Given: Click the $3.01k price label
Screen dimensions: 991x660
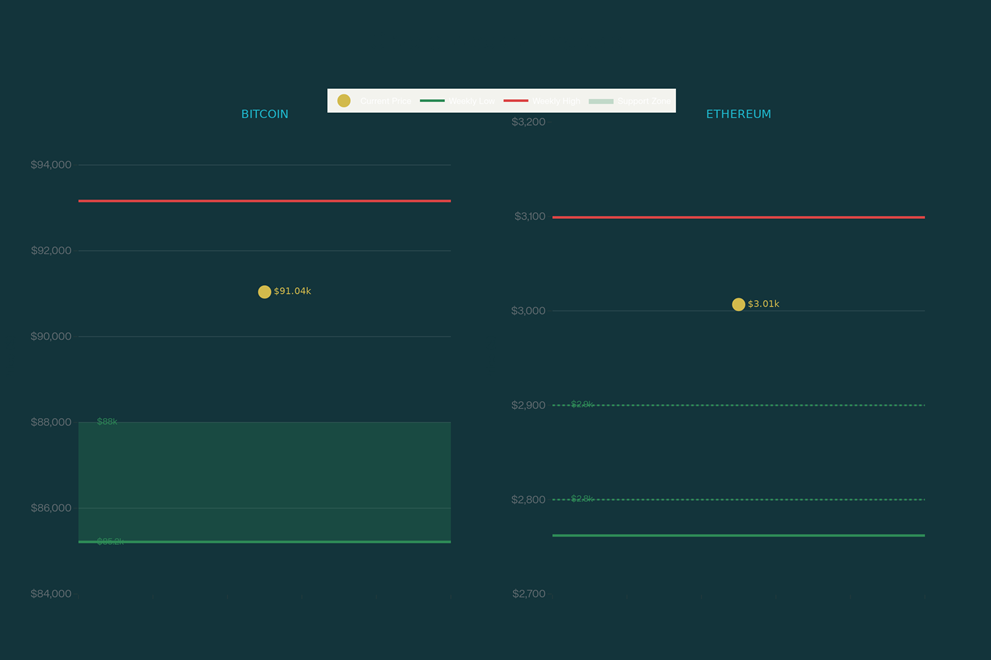Looking at the screenshot, I should [x=764, y=304].
